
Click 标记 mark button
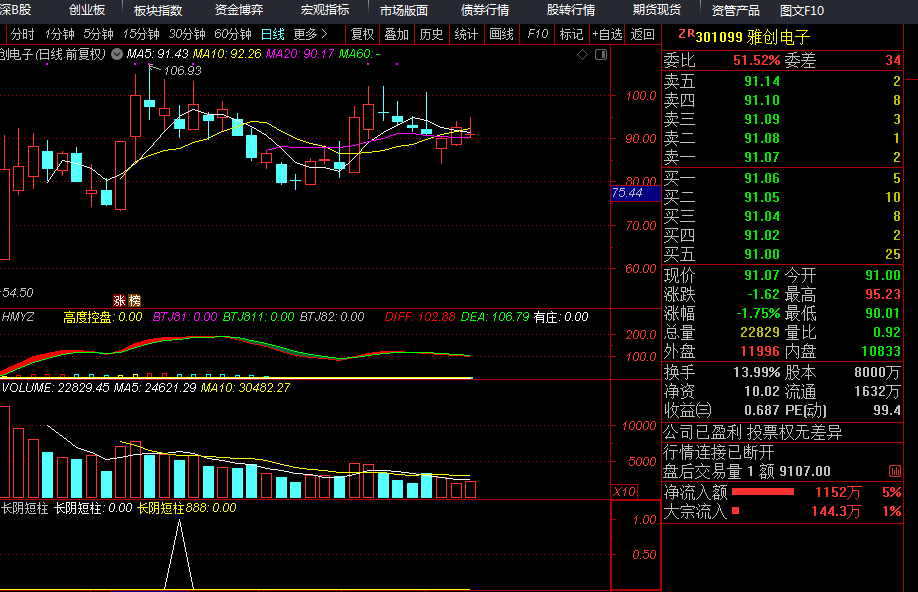[x=571, y=35]
